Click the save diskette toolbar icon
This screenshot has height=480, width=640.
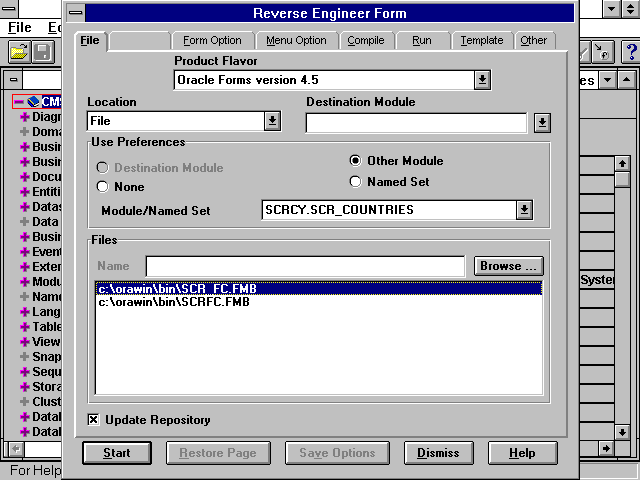pos(43,51)
